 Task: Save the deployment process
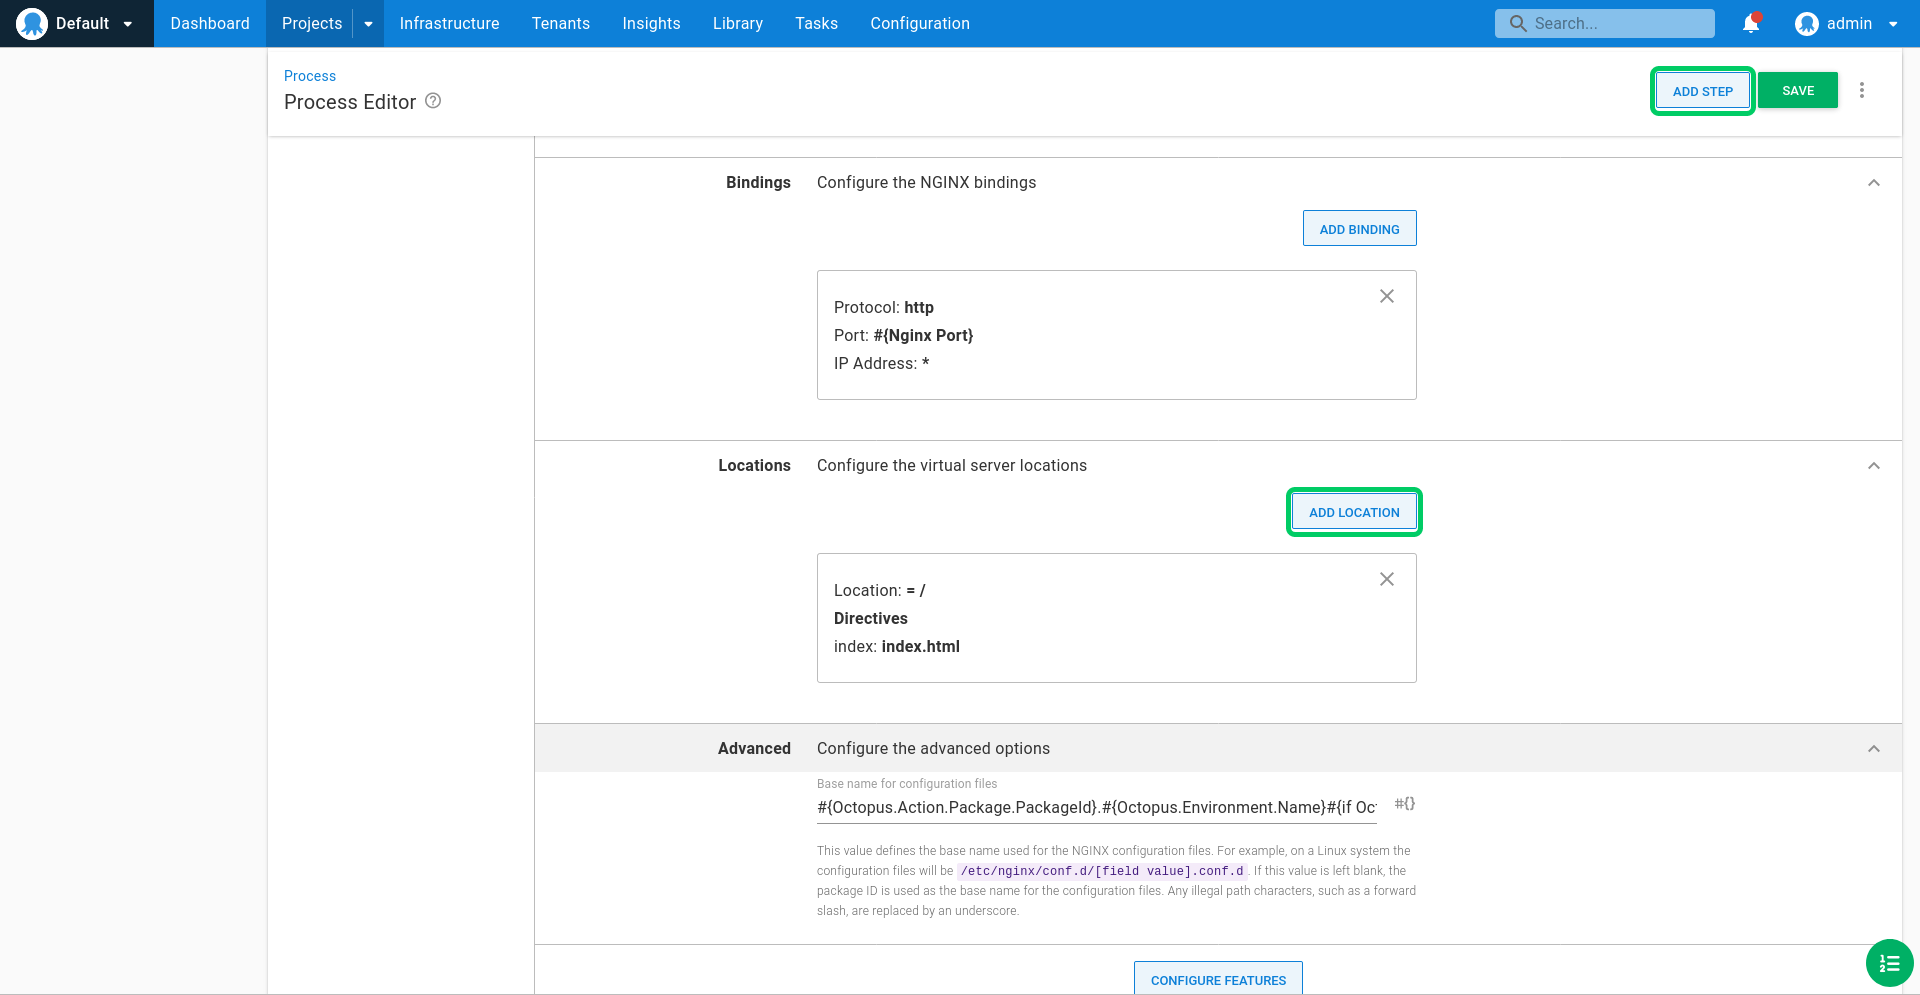pos(1797,90)
